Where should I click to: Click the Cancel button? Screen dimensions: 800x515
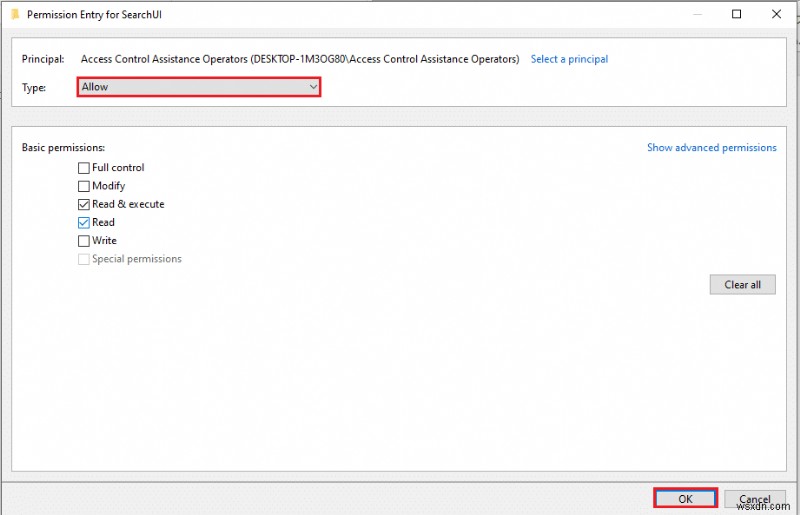pyautogui.click(x=755, y=499)
